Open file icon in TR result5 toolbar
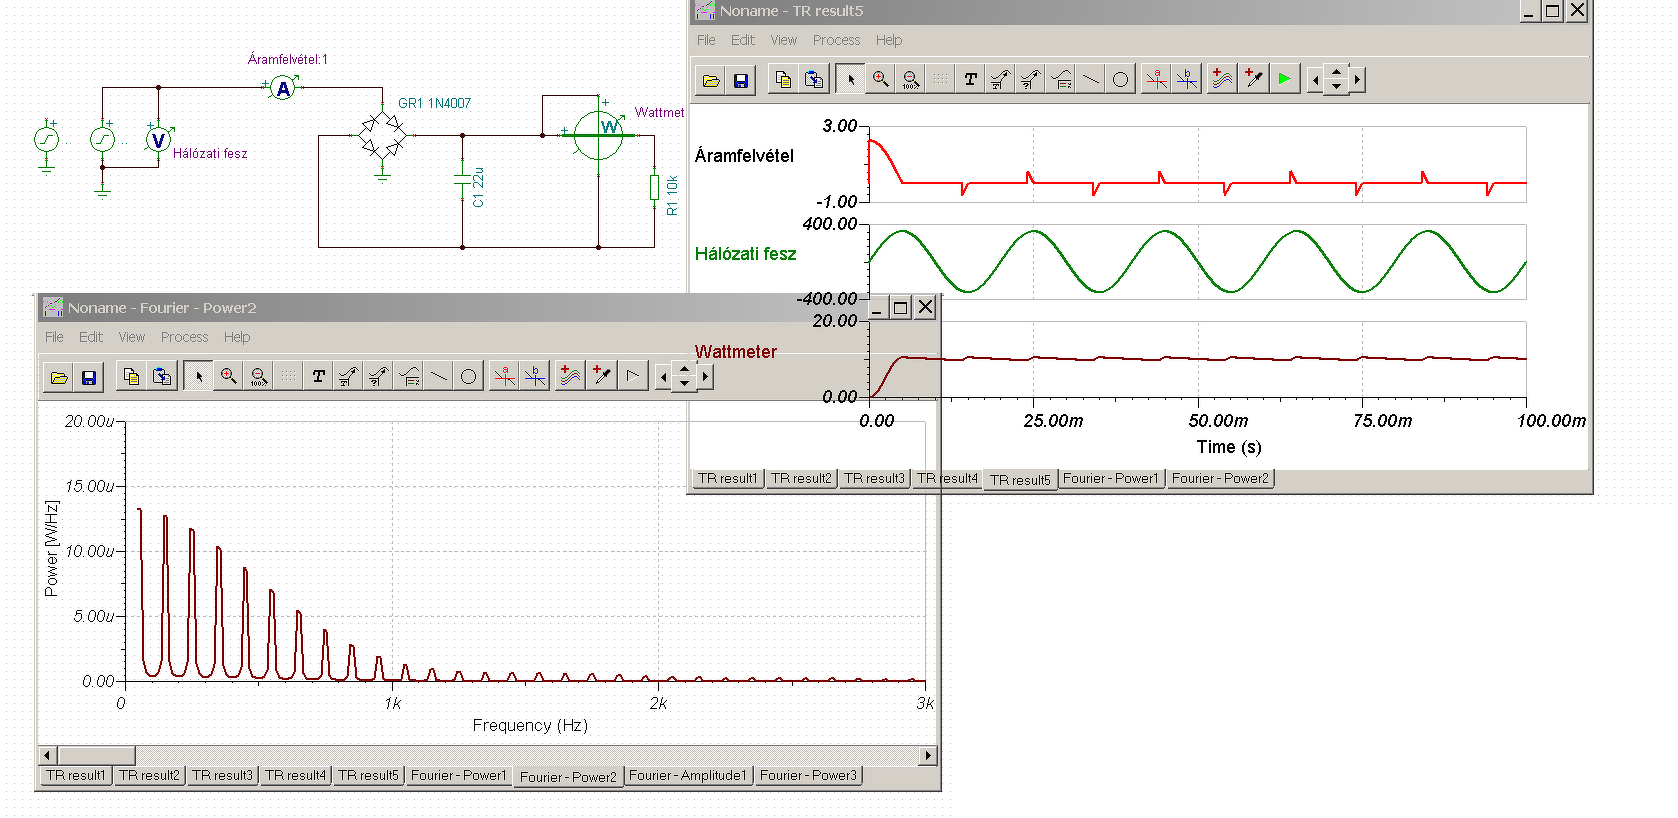This screenshot has width=1678, height=818. [711, 80]
